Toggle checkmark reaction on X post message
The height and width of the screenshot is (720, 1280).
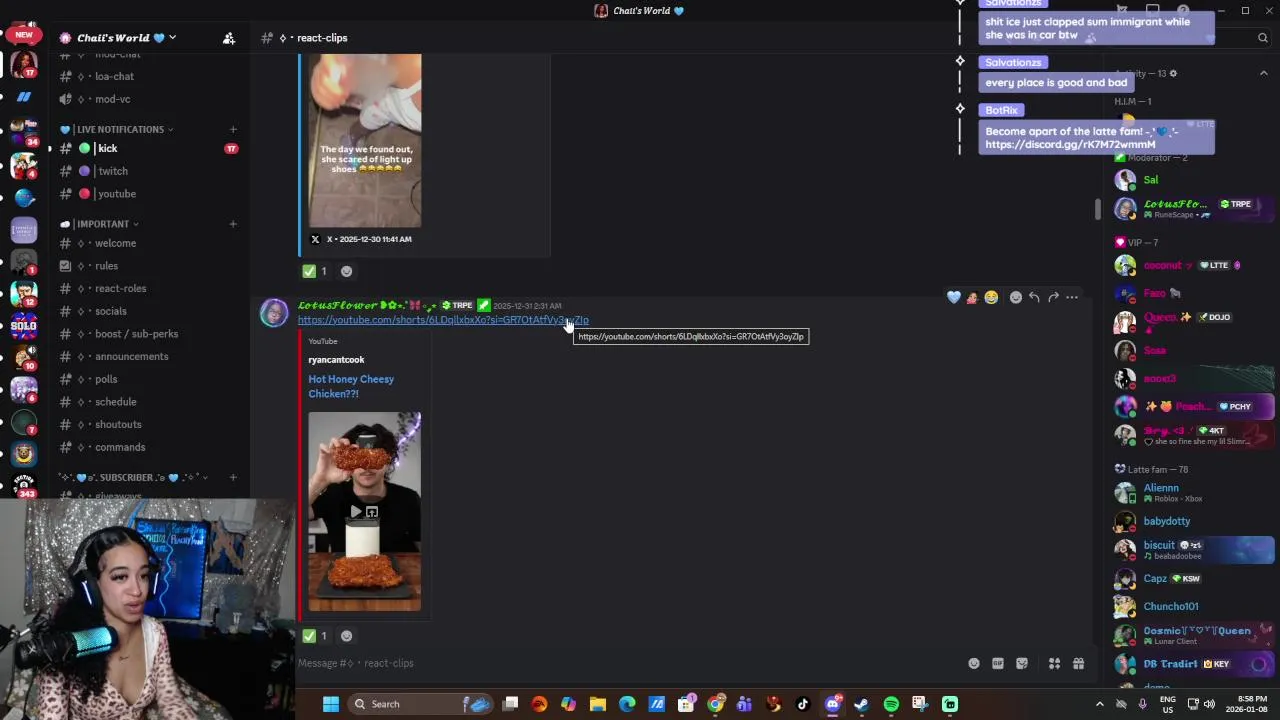316,271
